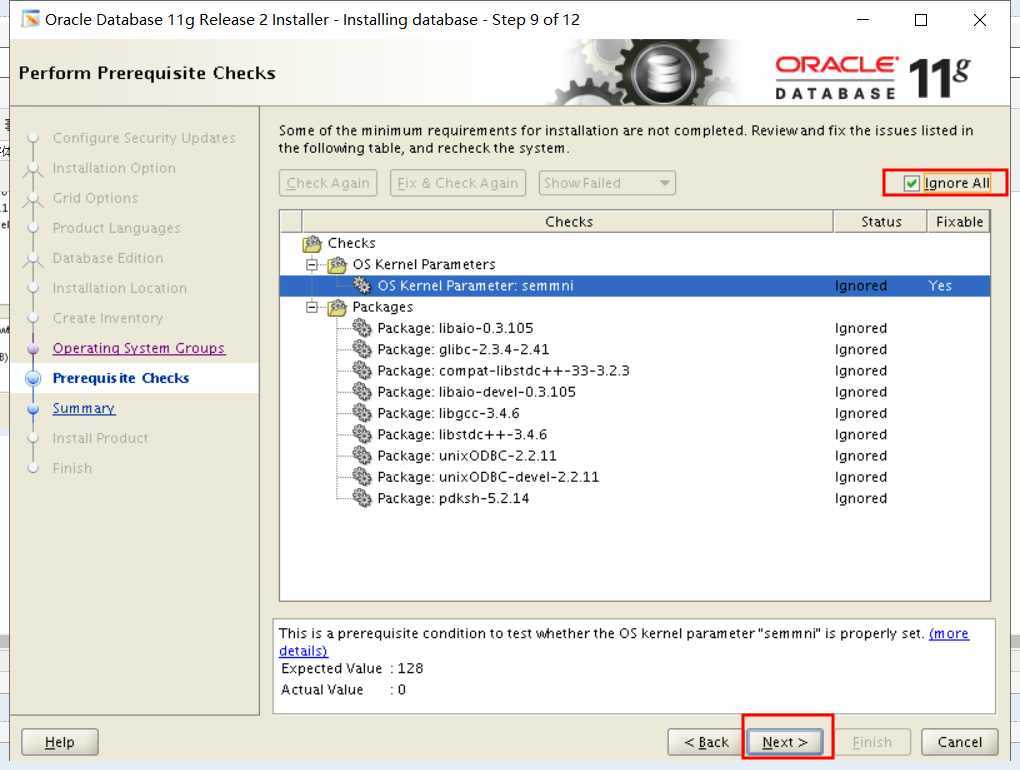Click the Status column header
Viewport: 1020px width, 770px height.
click(x=881, y=222)
